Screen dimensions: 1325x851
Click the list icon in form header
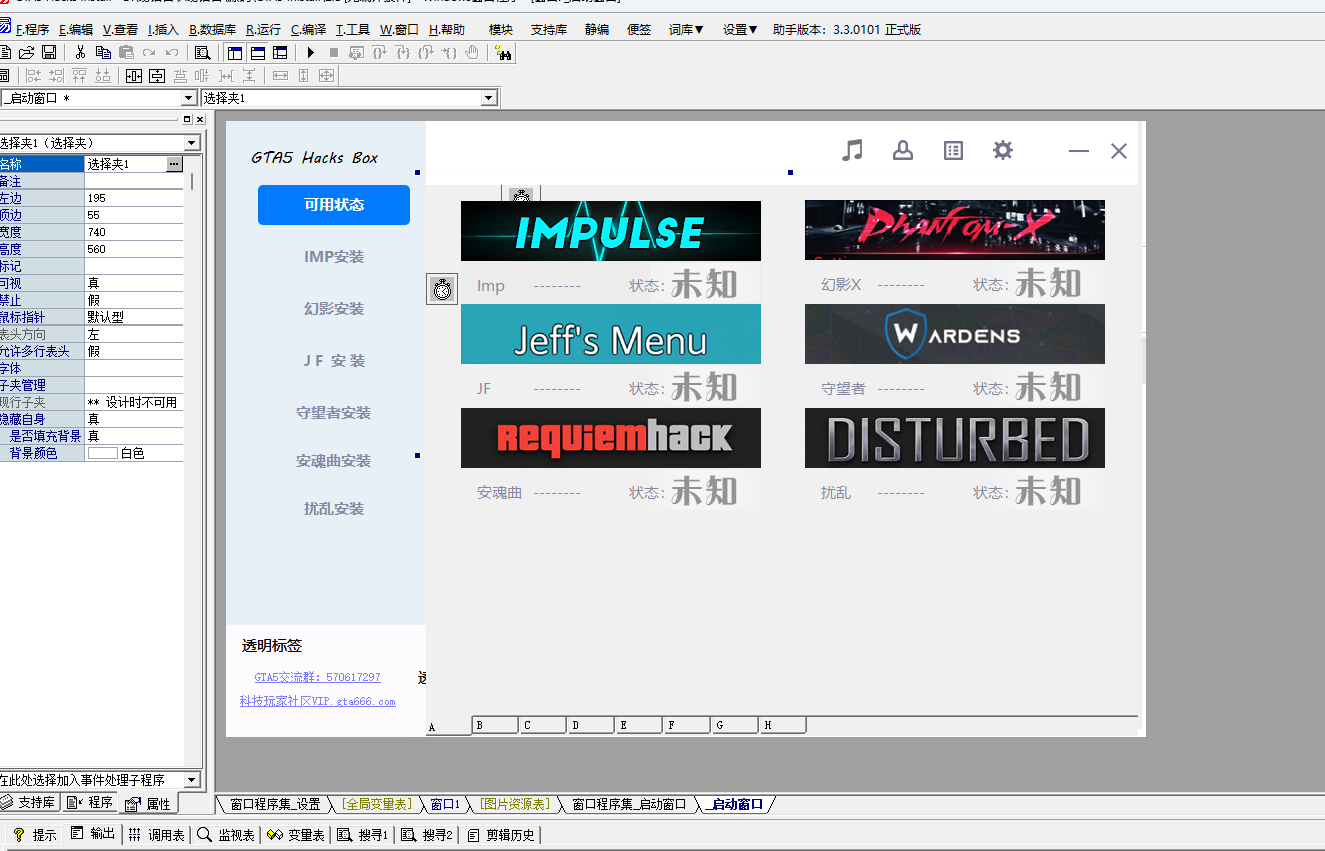pyautogui.click(x=953, y=150)
